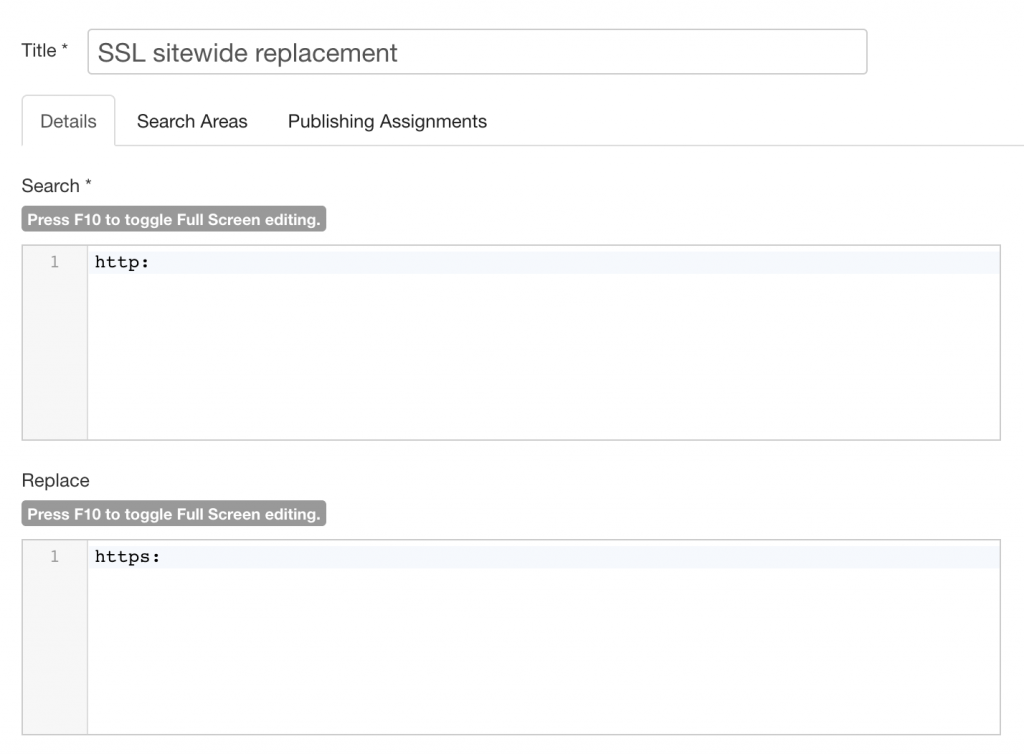Click the 'https:' text in Replace editor
This screenshot has width=1024, height=754.
click(127, 557)
